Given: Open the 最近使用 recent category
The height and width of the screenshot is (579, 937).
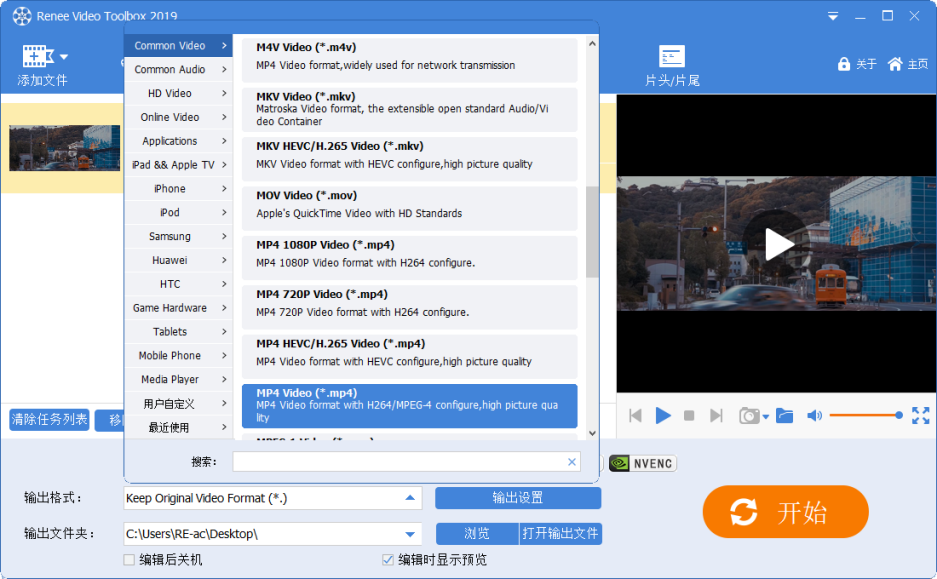Looking at the screenshot, I should [x=179, y=427].
